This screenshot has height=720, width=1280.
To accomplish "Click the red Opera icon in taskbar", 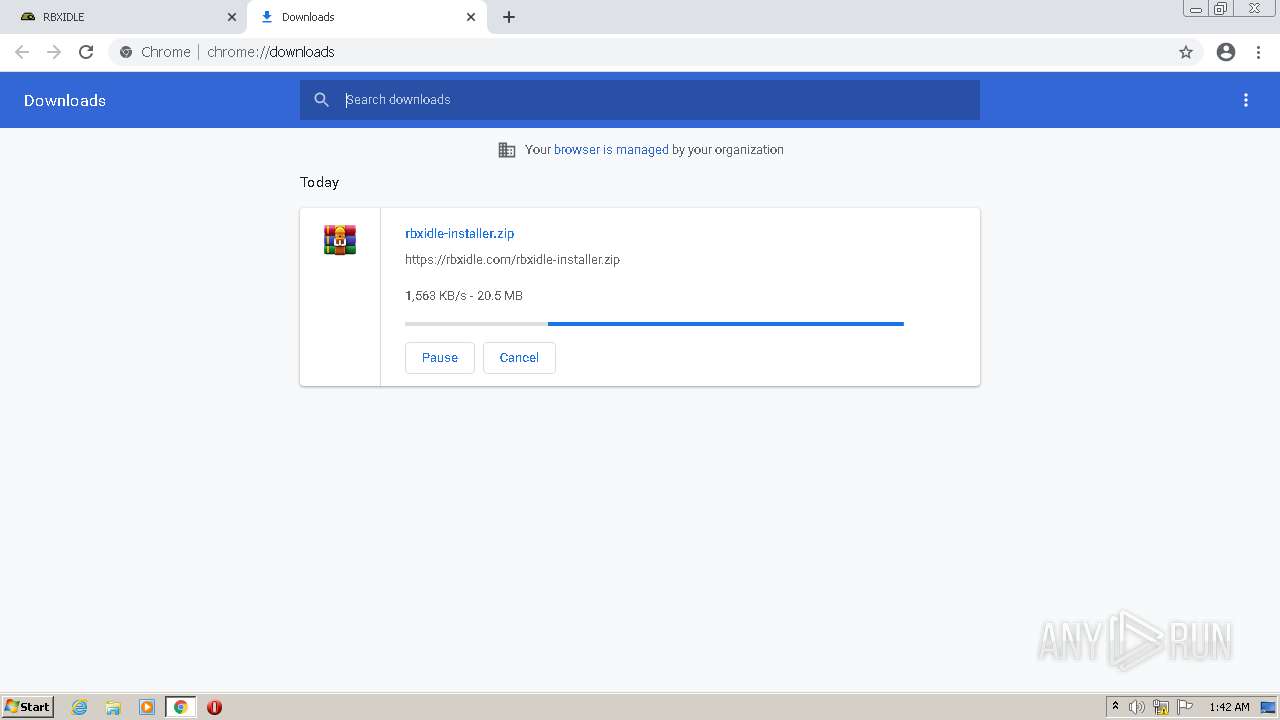I will 214,707.
